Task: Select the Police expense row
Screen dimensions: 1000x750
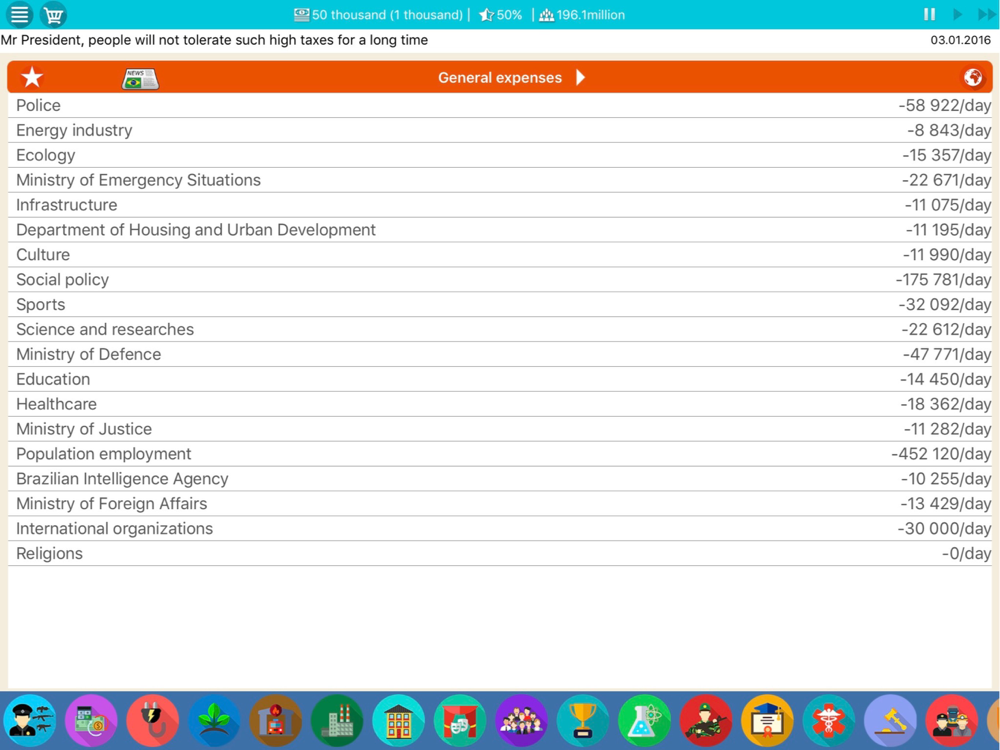Action: (x=500, y=105)
